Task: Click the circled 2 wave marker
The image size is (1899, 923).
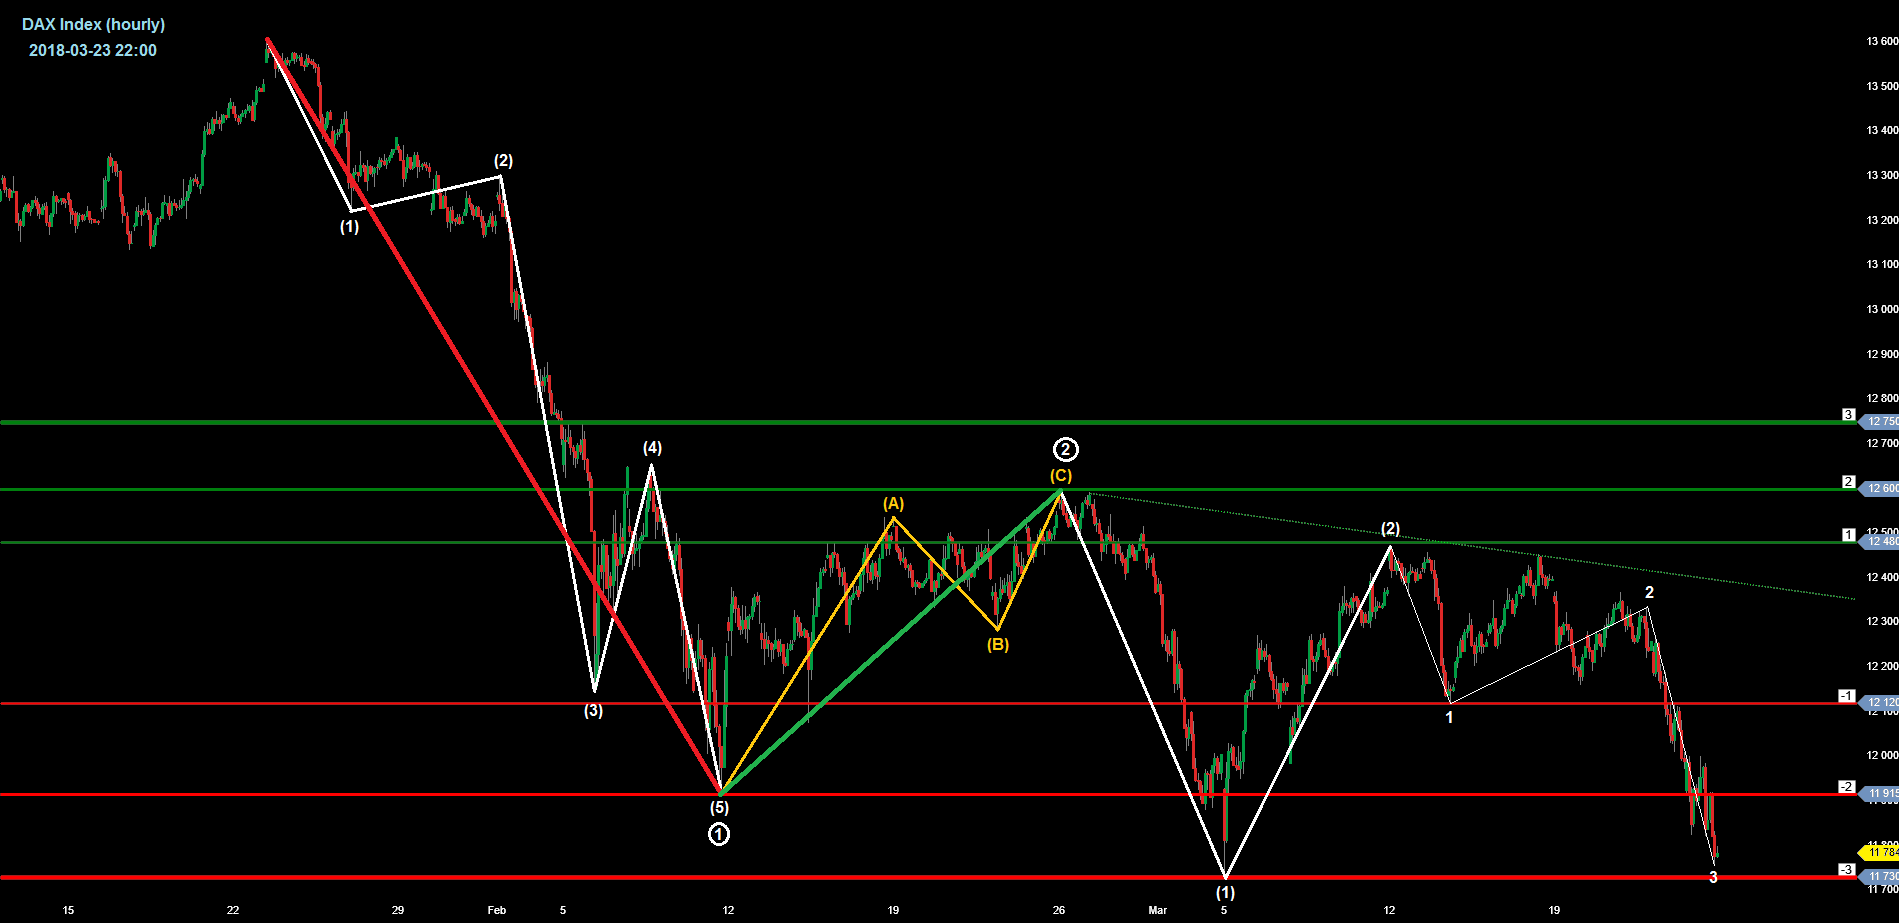Action: click(1066, 450)
